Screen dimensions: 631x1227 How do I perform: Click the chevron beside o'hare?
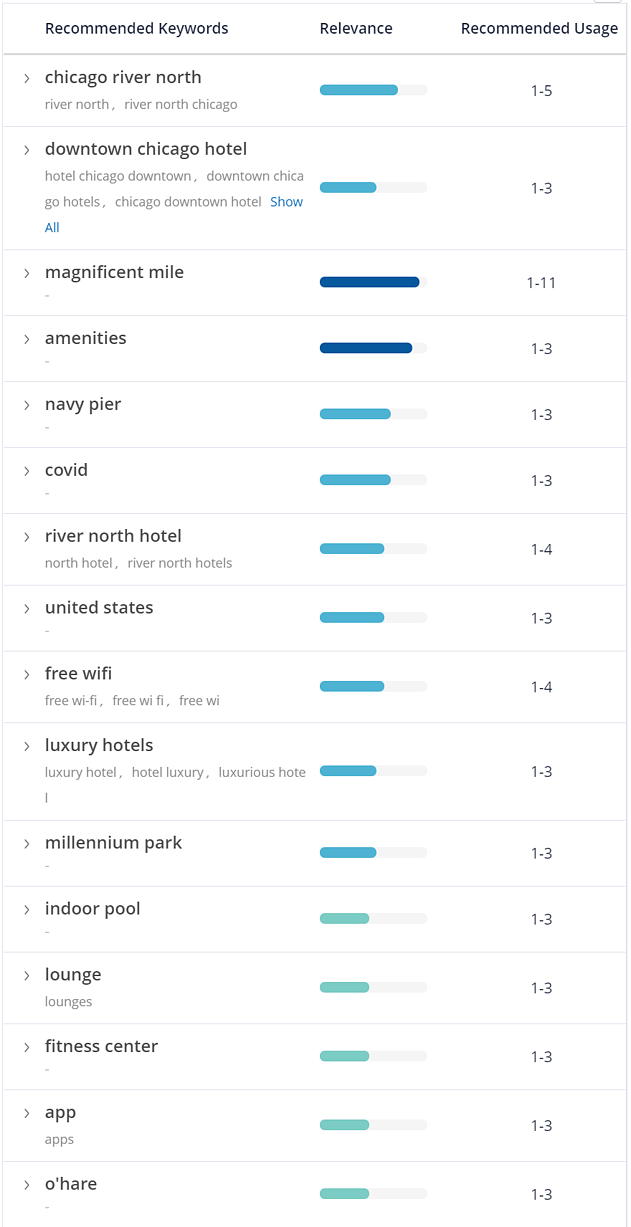[x=27, y=1185]
